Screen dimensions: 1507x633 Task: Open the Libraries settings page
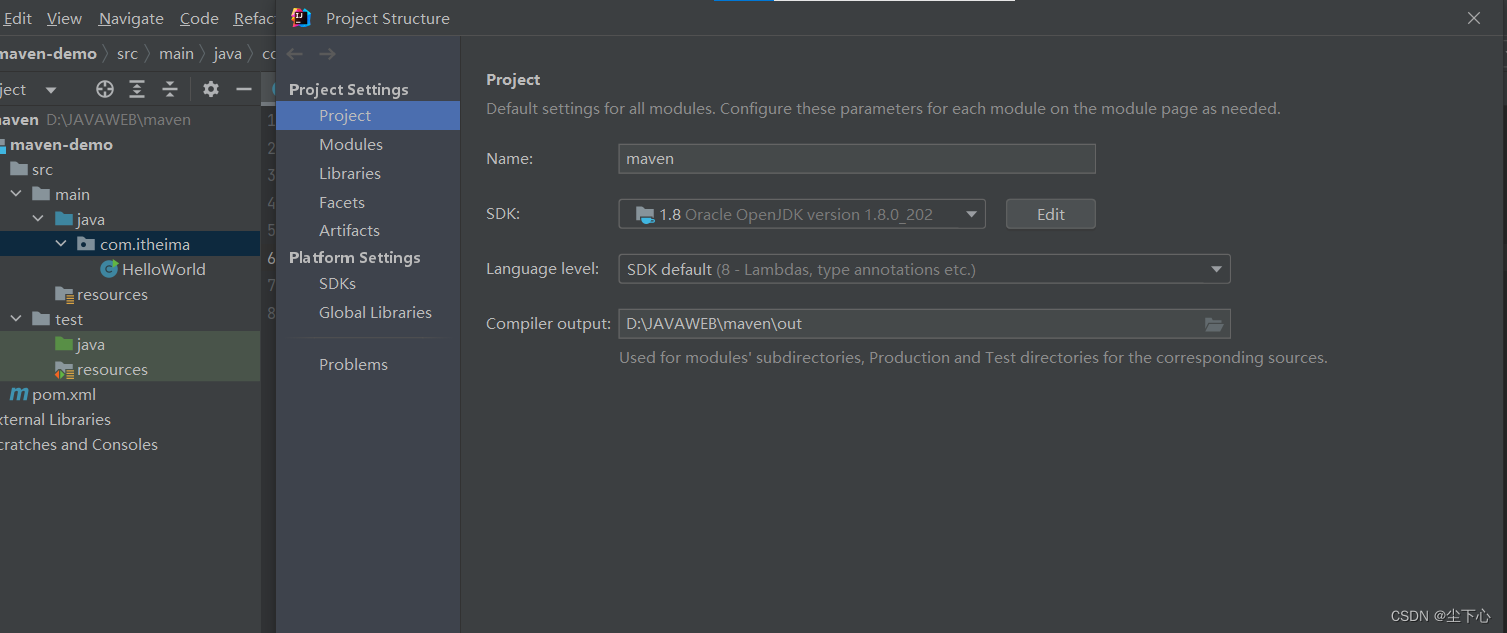pyautogui.click(x=350, y=174)
